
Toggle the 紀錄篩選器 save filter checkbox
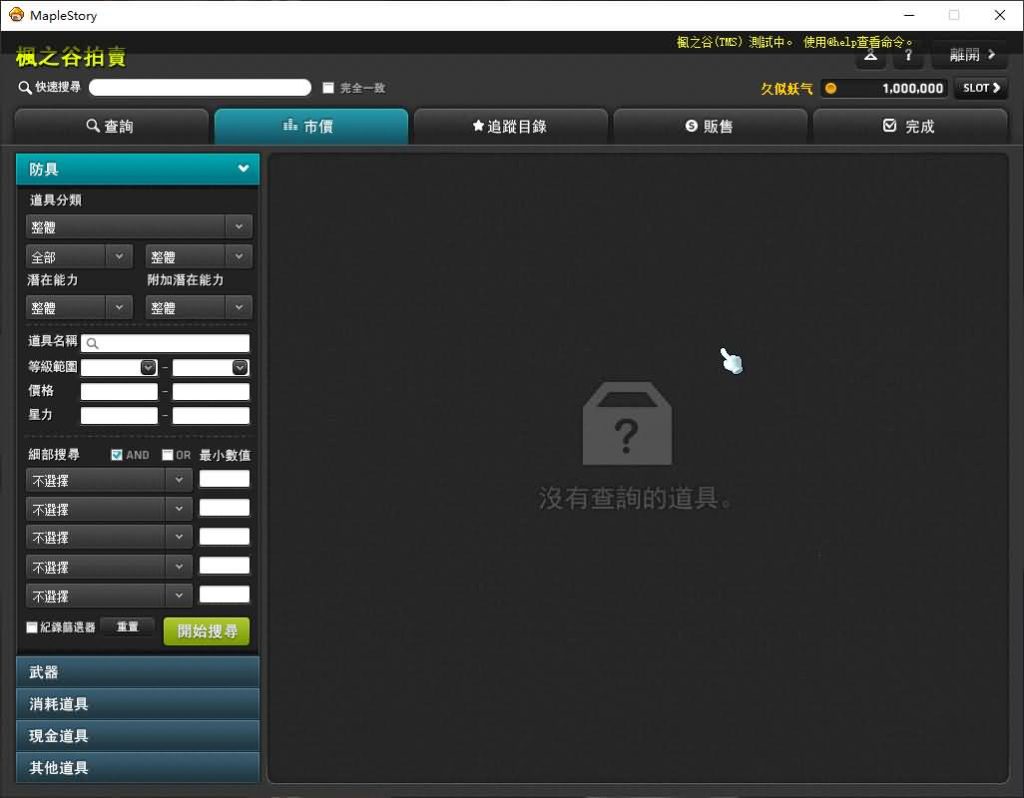[x=31, y=627]
